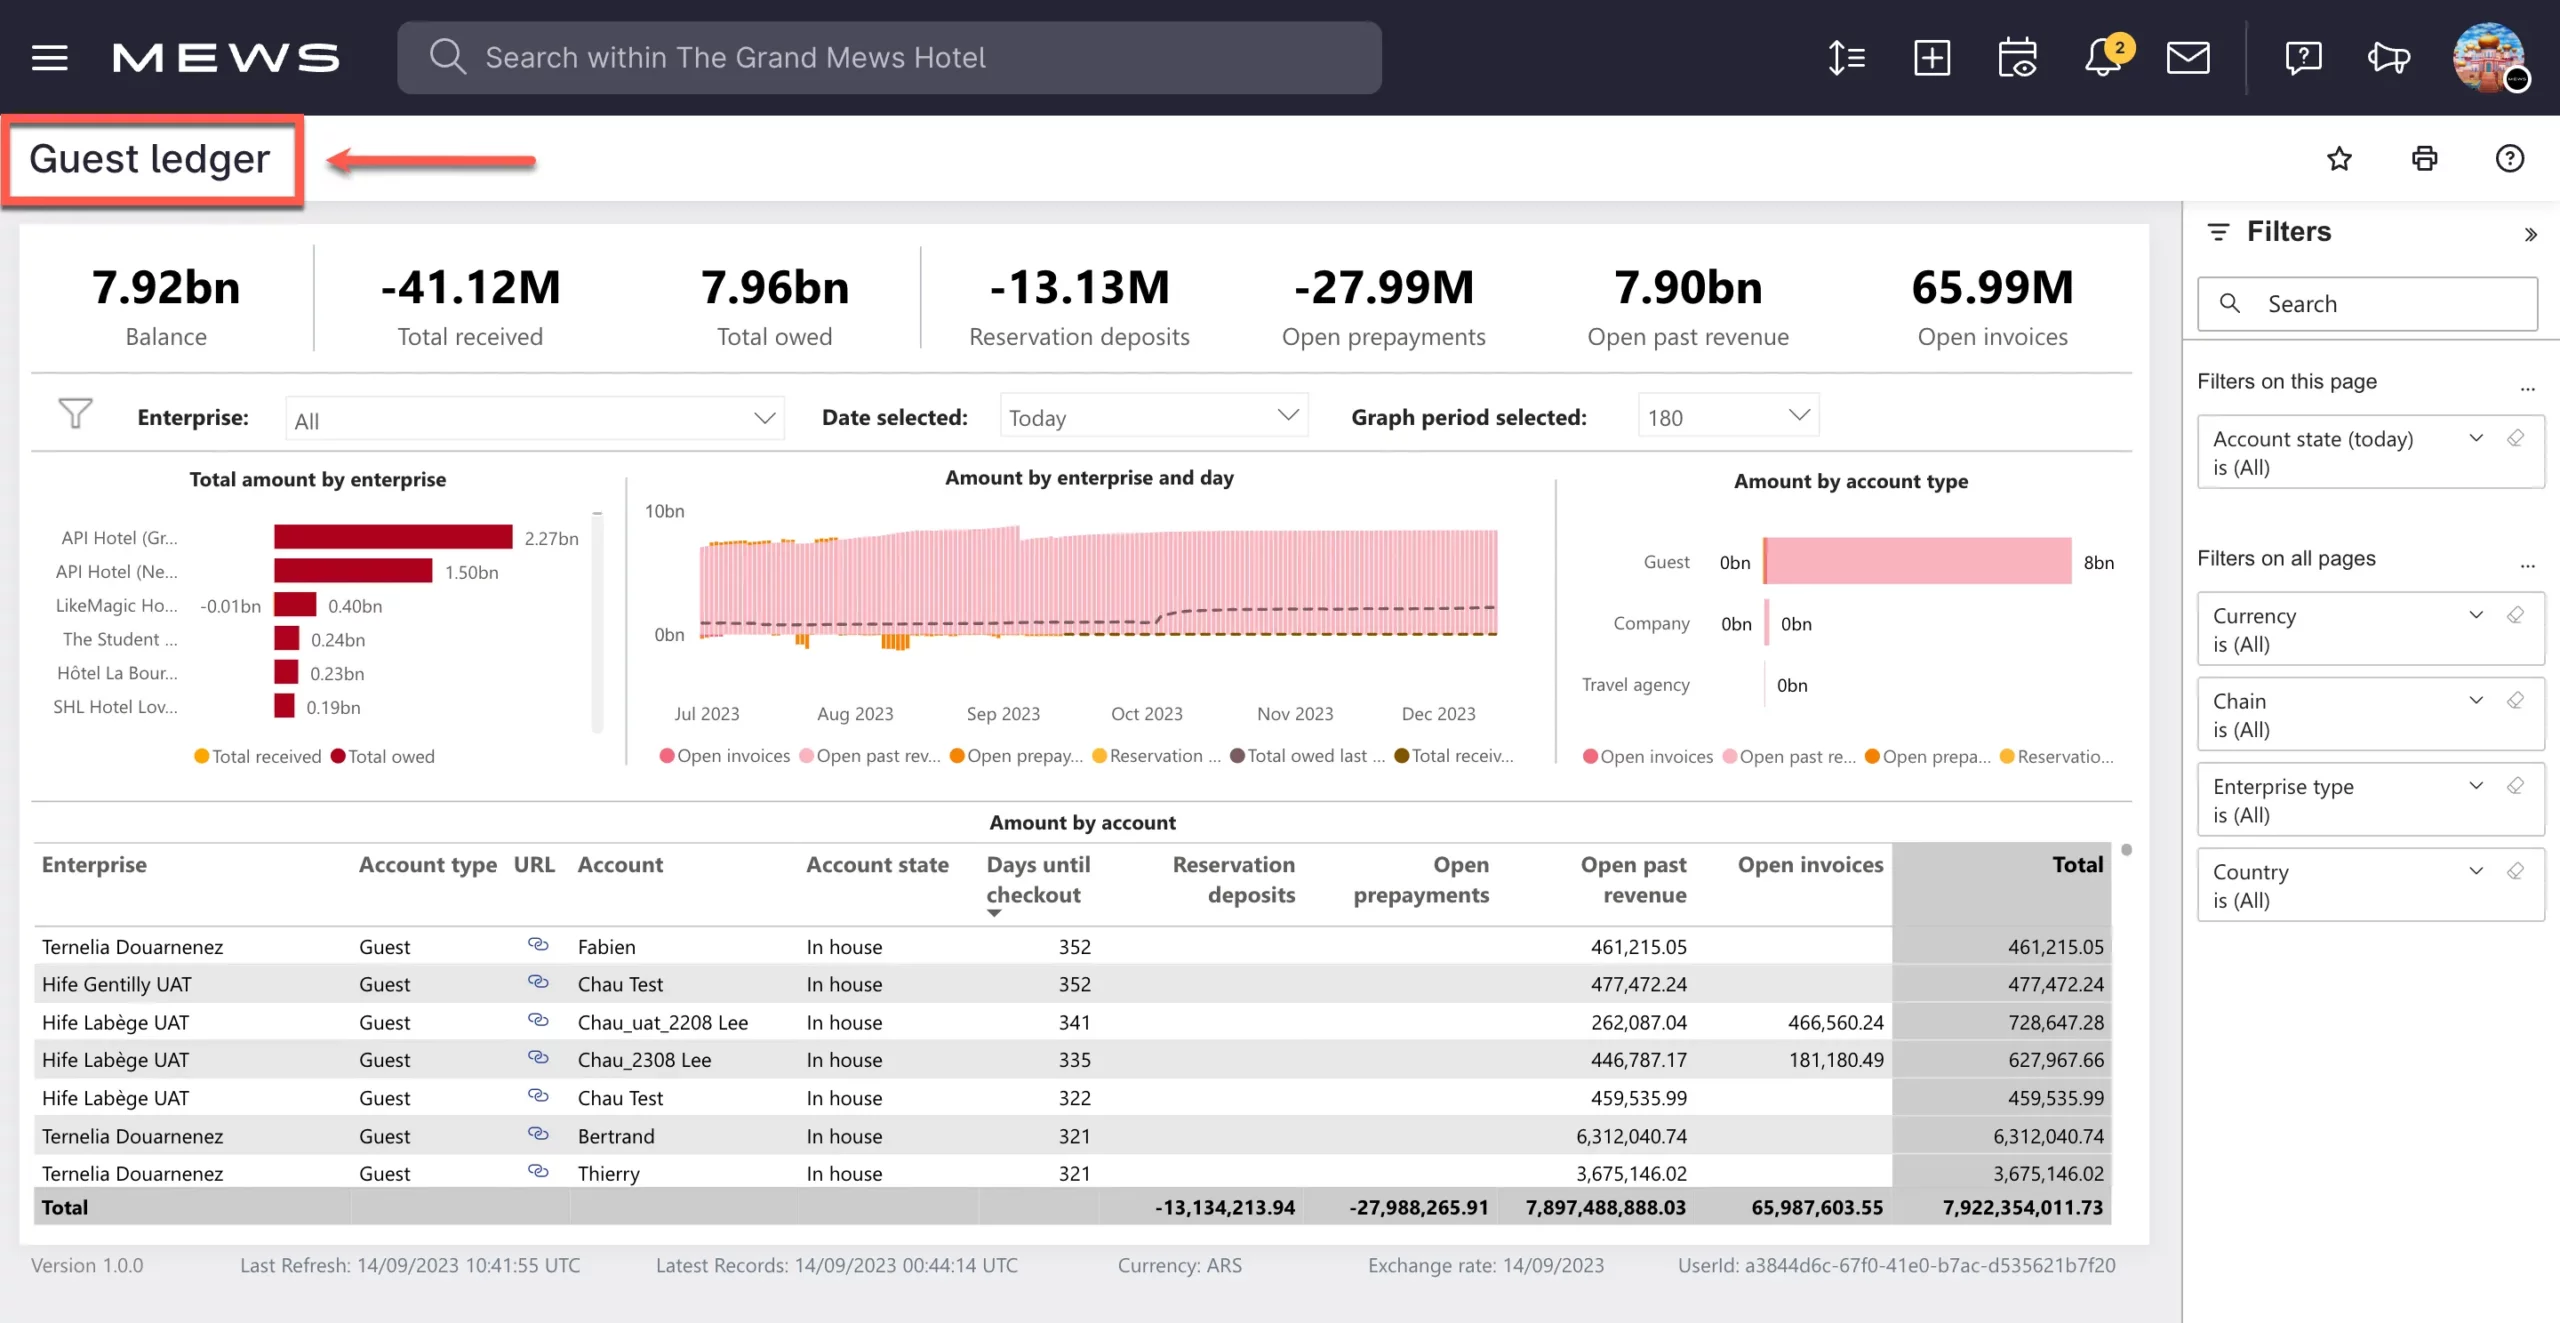Open the user profile avatar

pos(2489,58)
